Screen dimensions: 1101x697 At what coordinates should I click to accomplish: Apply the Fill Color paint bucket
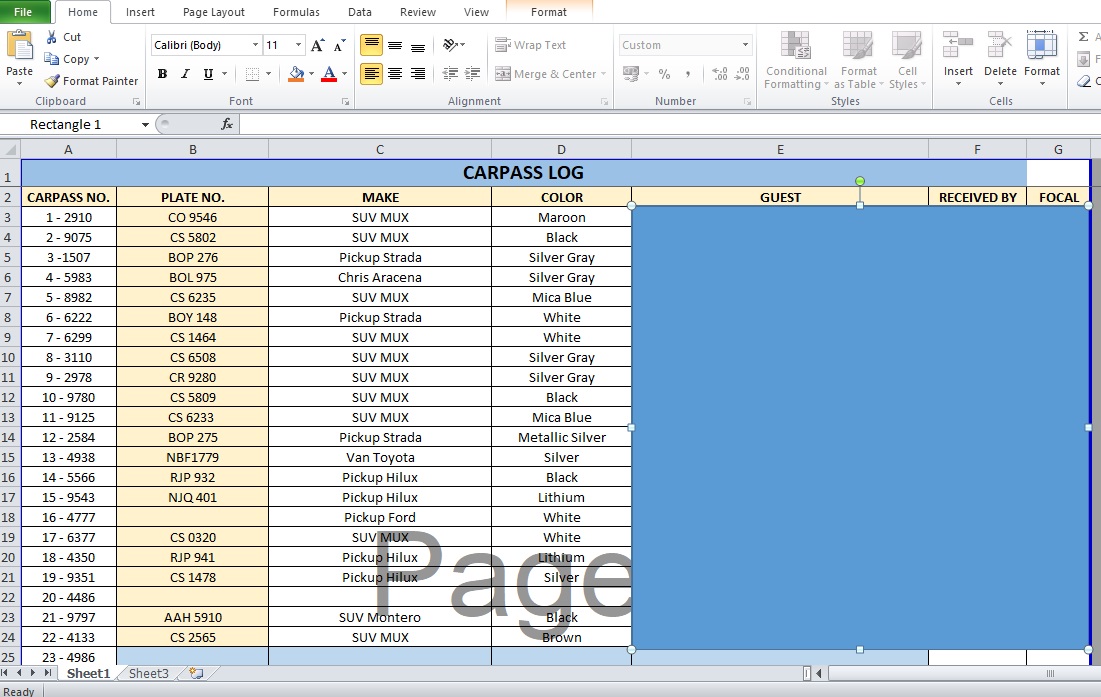(x=296, y=74)
